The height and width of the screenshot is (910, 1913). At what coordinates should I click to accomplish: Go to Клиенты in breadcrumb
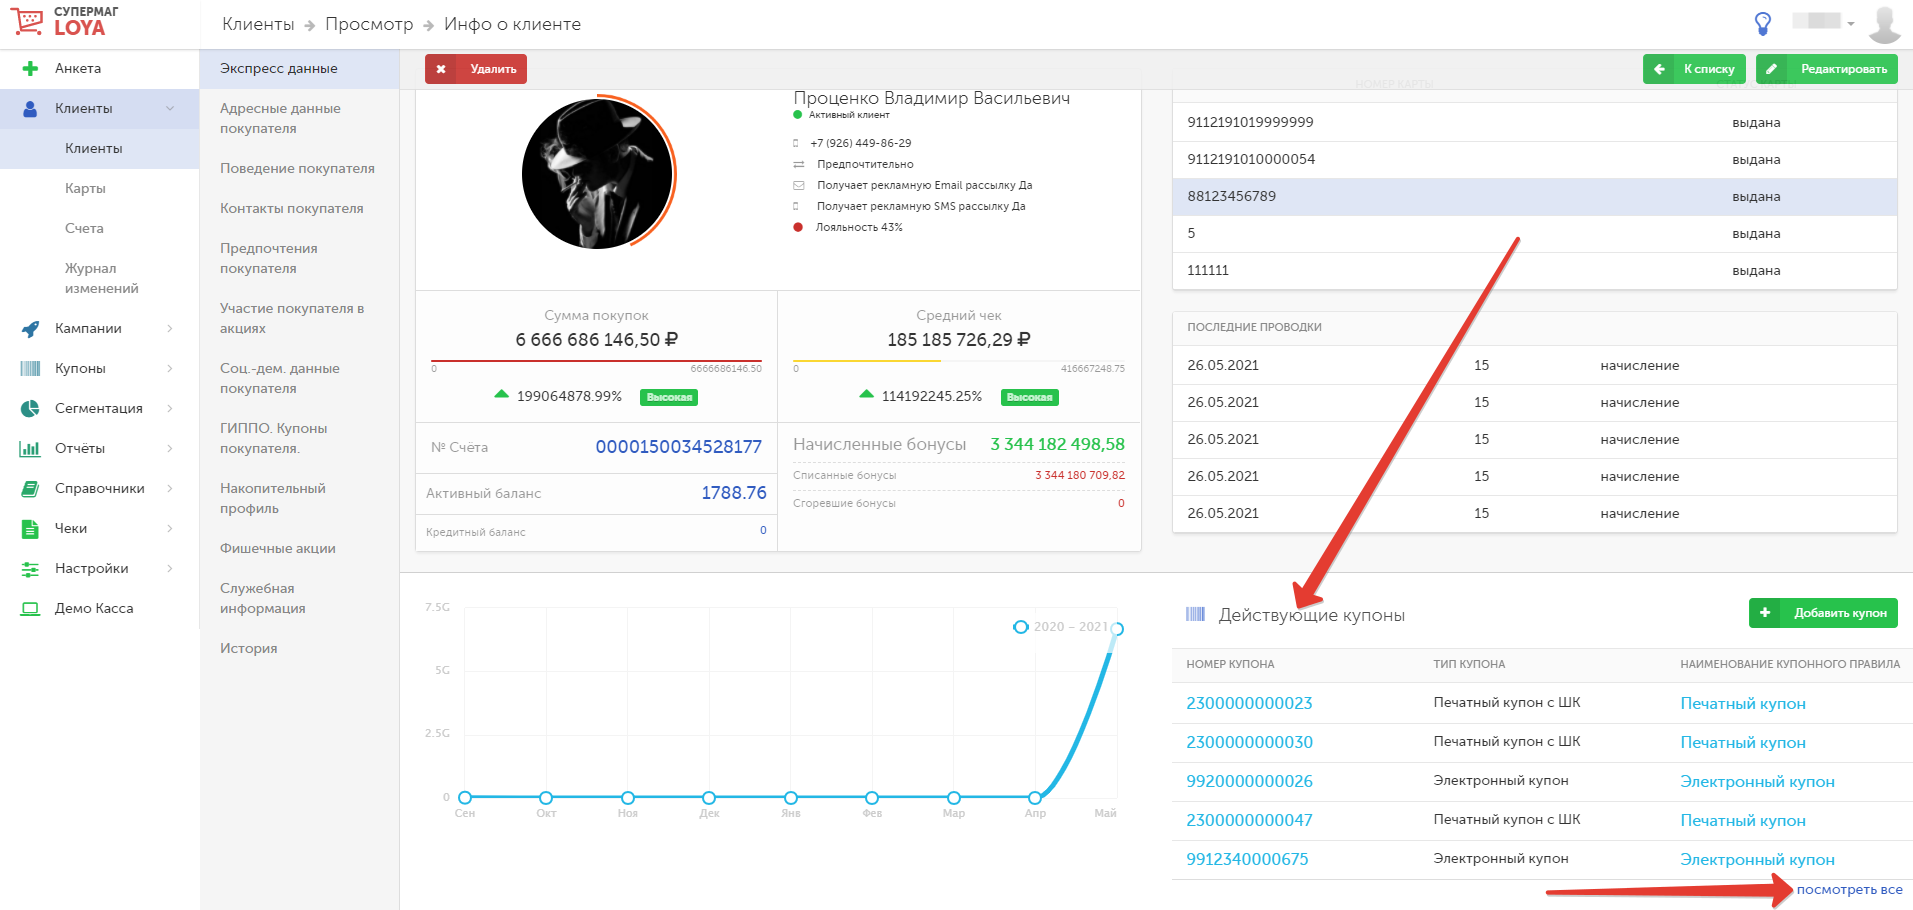coord(258,24)
